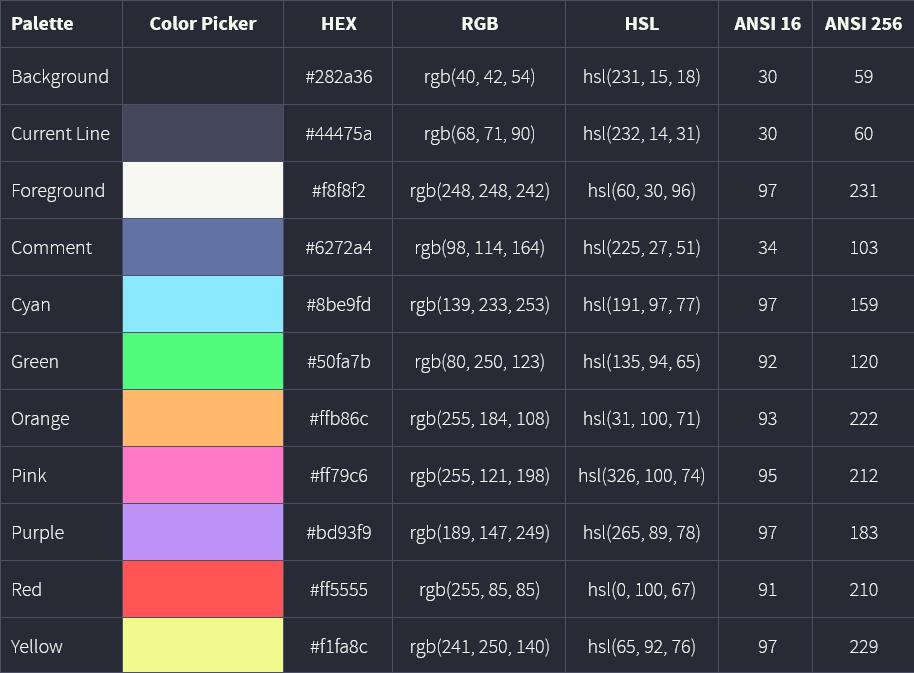Select the Color Picker column header
Image resolution: width=914 pixels, height=673 pixels.
pos(203,23)
